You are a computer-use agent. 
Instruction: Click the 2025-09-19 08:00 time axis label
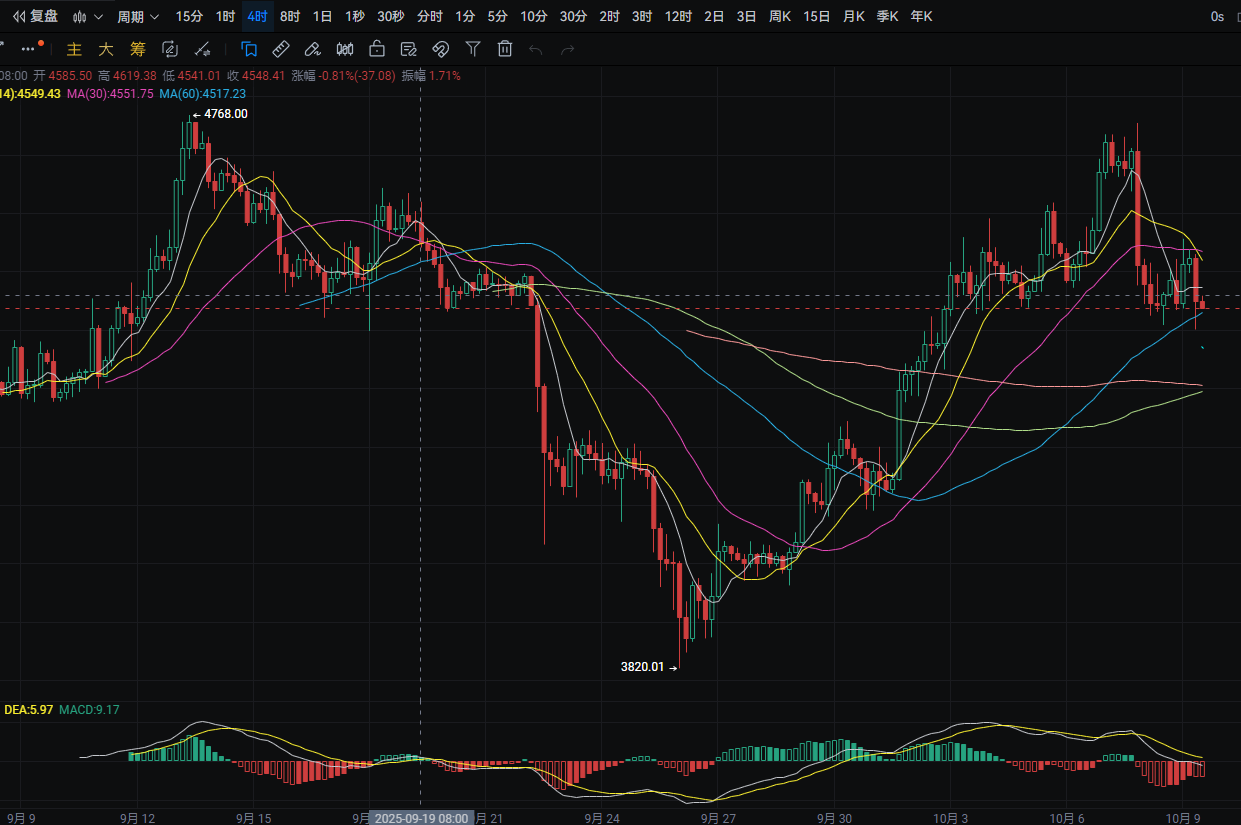[x=421, y=817]
